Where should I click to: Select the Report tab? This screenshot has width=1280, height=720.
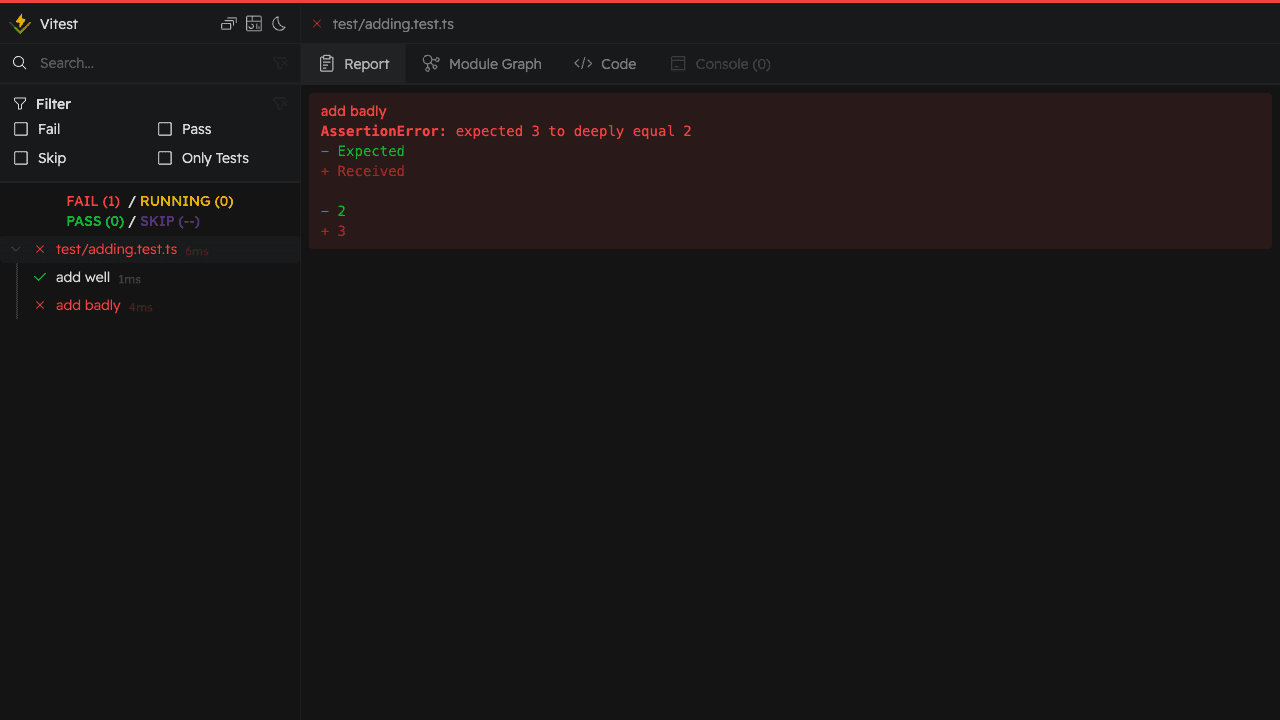click(354, 64)
